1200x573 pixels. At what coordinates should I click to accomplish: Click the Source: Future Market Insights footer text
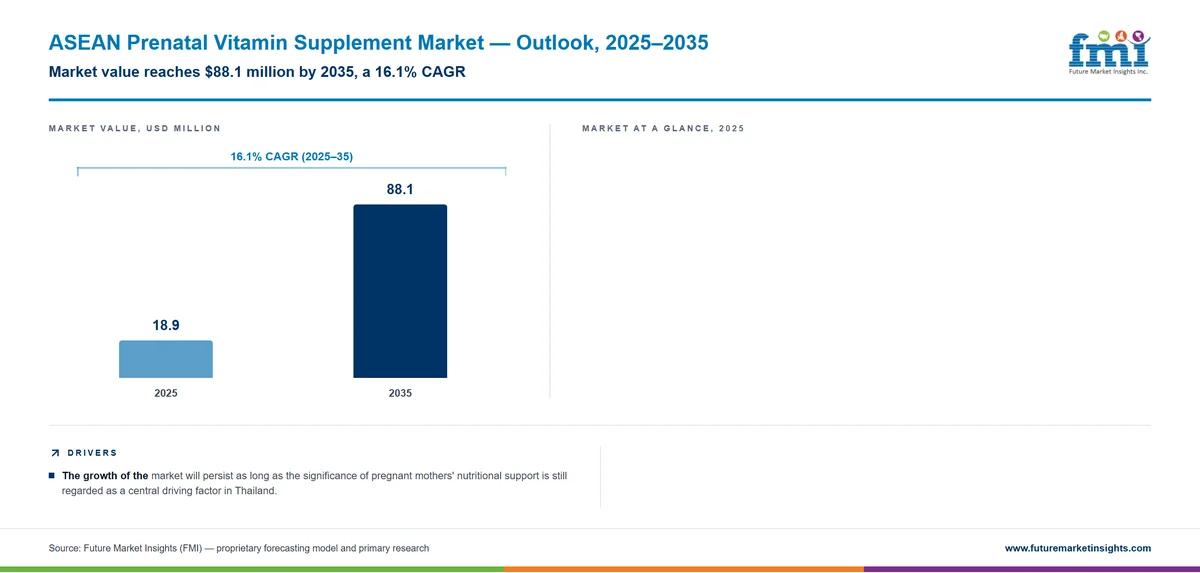pyautogui.click(x=239, y=548)
